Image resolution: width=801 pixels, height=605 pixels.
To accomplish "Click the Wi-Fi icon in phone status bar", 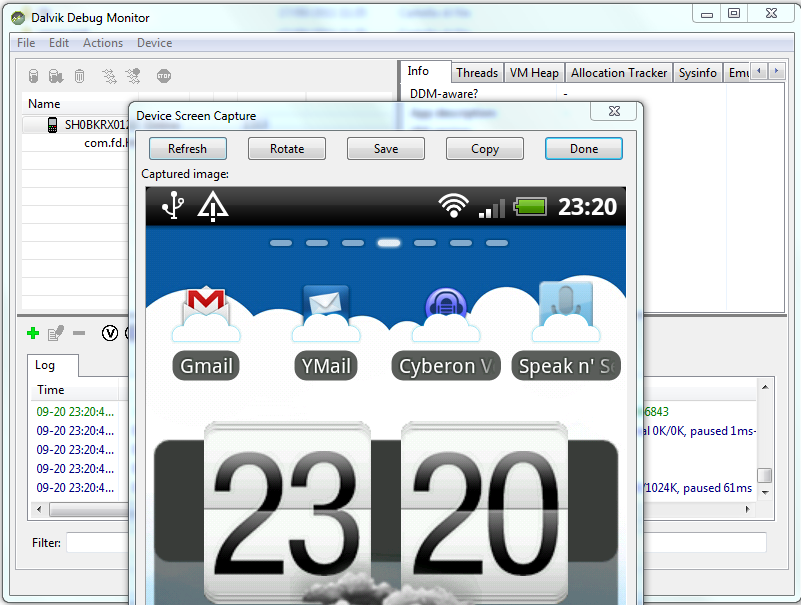I will tap(453, 206).
